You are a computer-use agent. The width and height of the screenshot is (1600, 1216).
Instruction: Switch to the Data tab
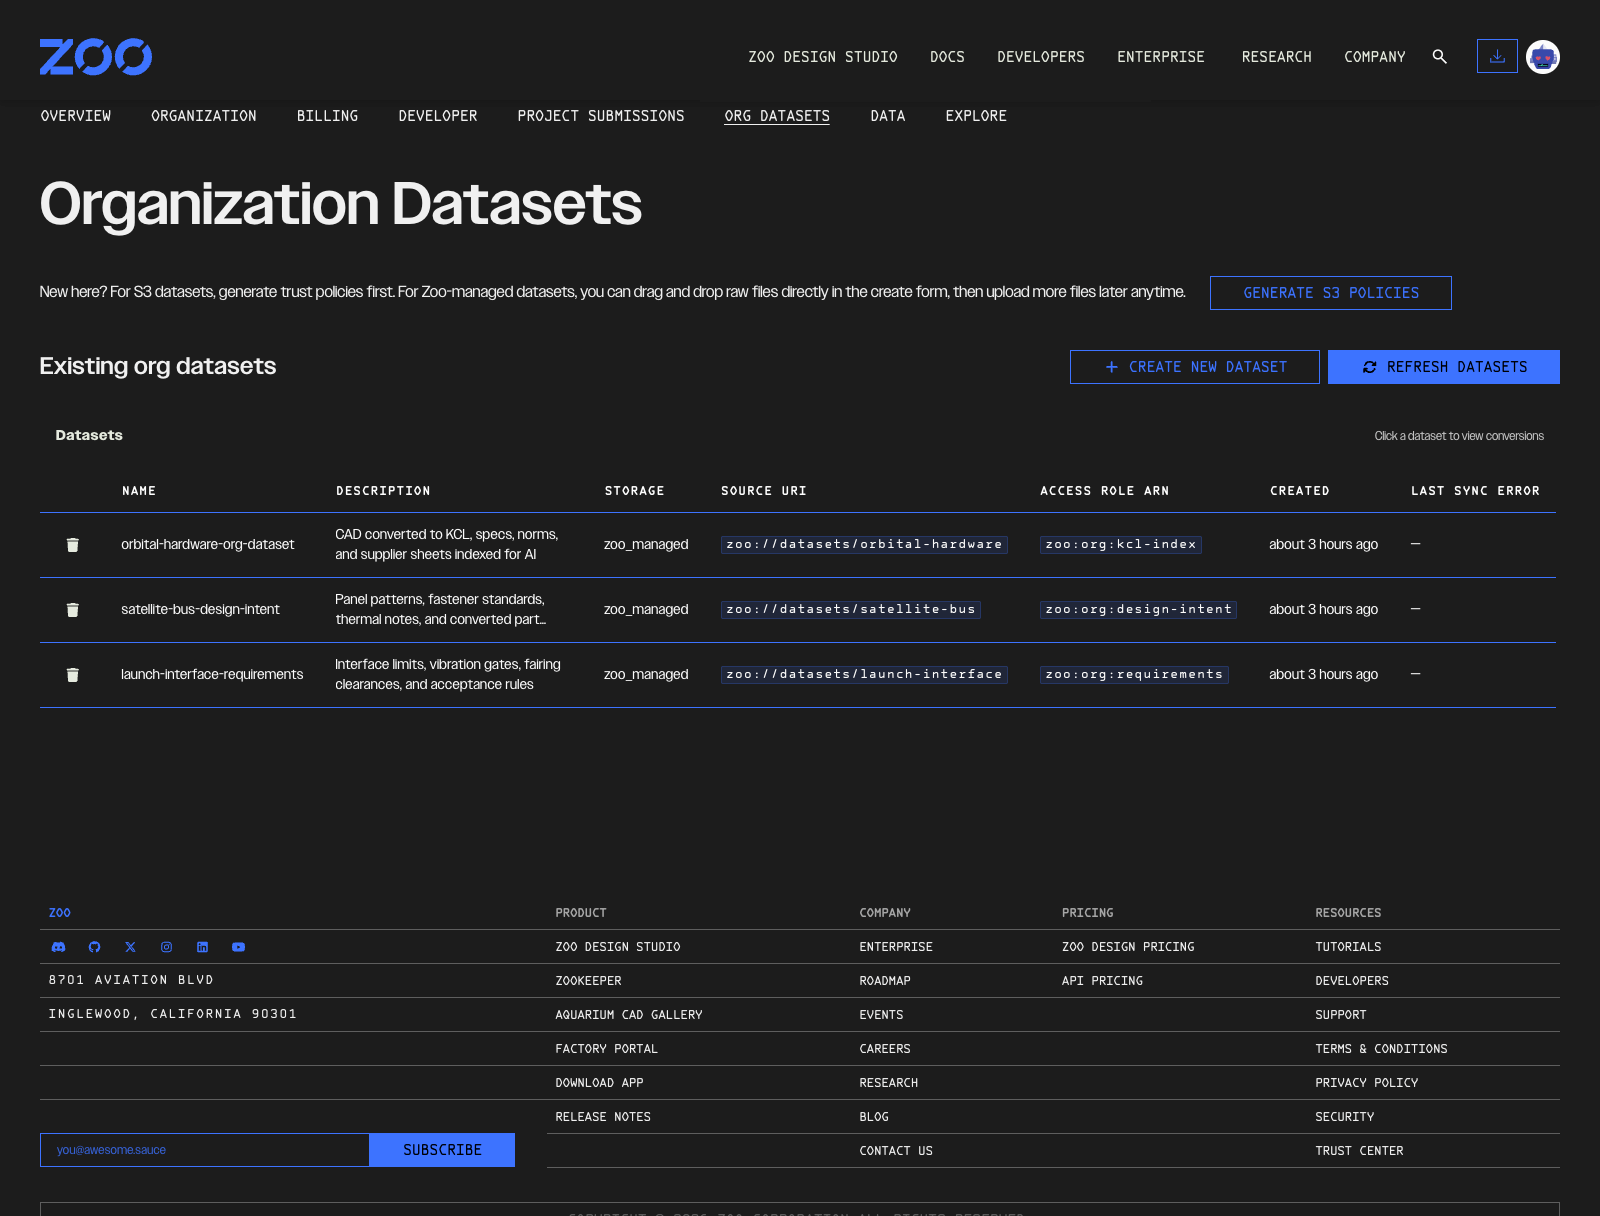pyautogui.click(x=888, y=116)
